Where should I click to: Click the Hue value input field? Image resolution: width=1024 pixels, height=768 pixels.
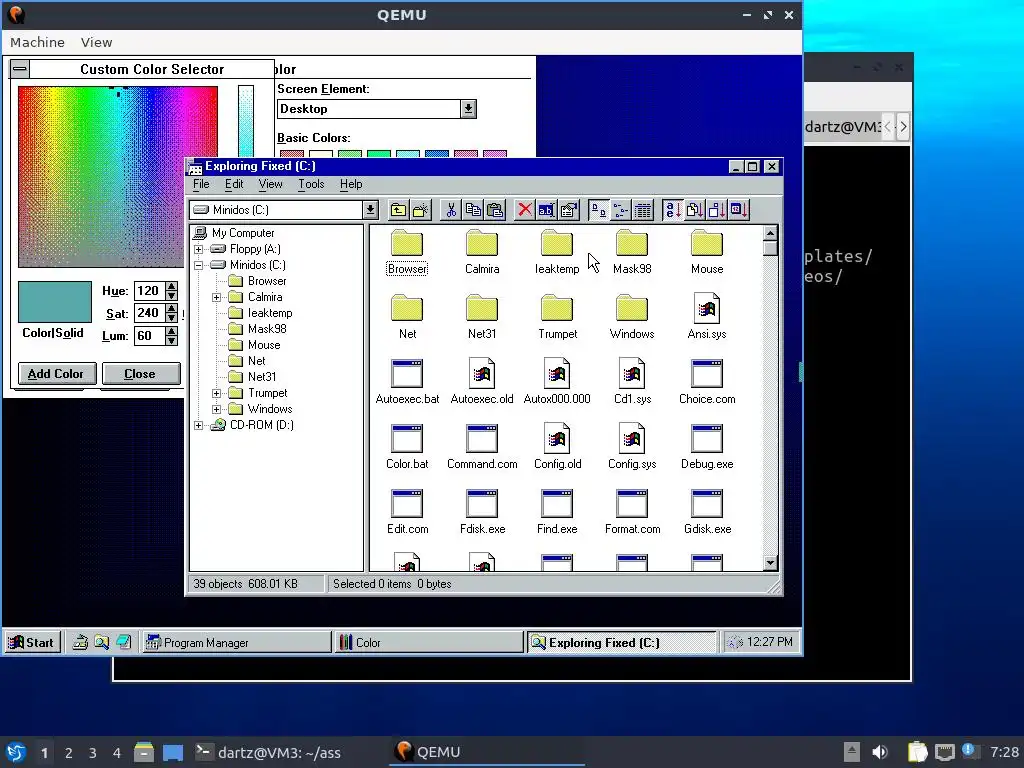[149, 291]
